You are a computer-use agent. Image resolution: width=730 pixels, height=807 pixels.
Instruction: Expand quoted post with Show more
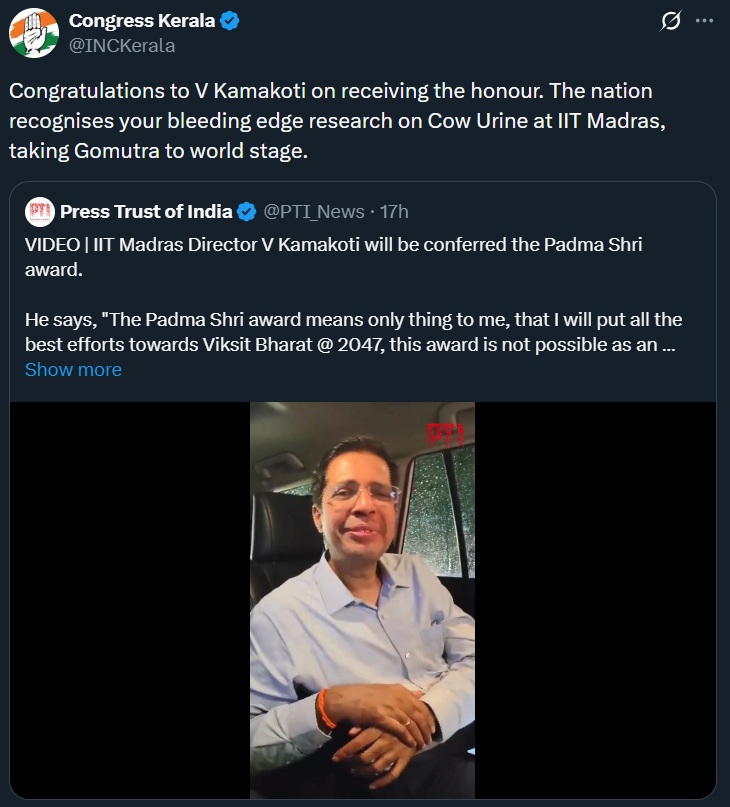tap(73, 369)
